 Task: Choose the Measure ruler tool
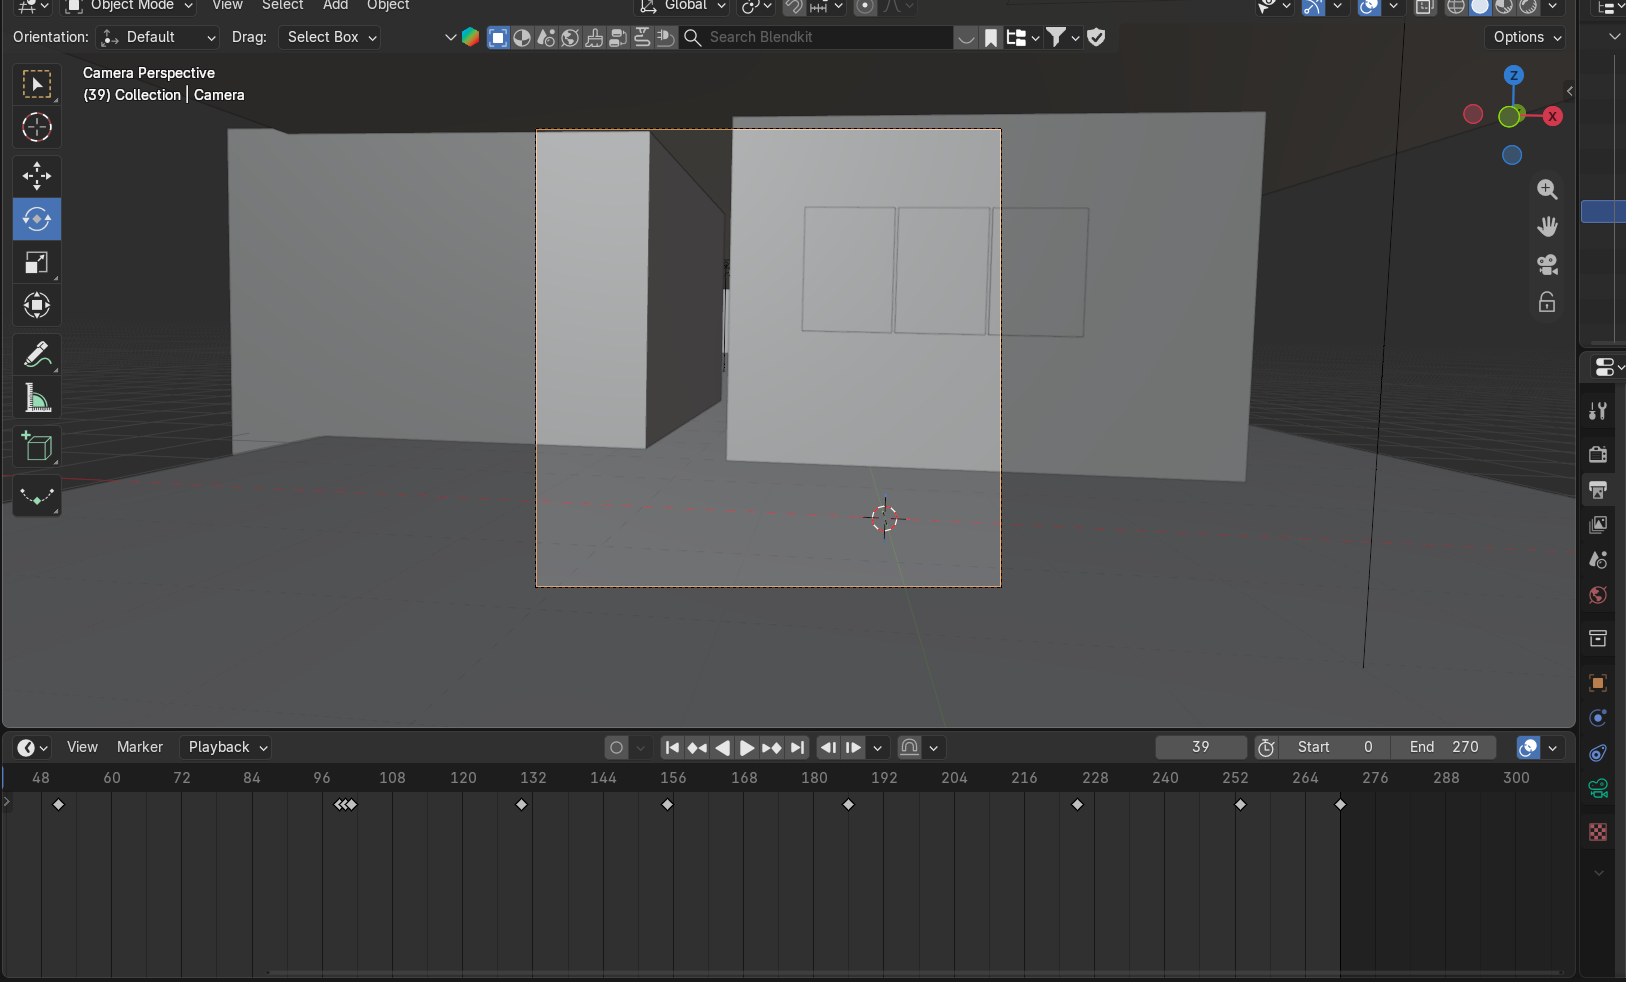point(37,398)
